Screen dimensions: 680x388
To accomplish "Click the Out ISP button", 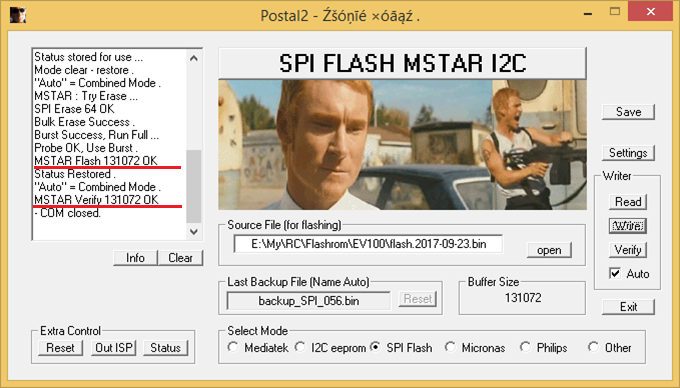I will (114, 348).
